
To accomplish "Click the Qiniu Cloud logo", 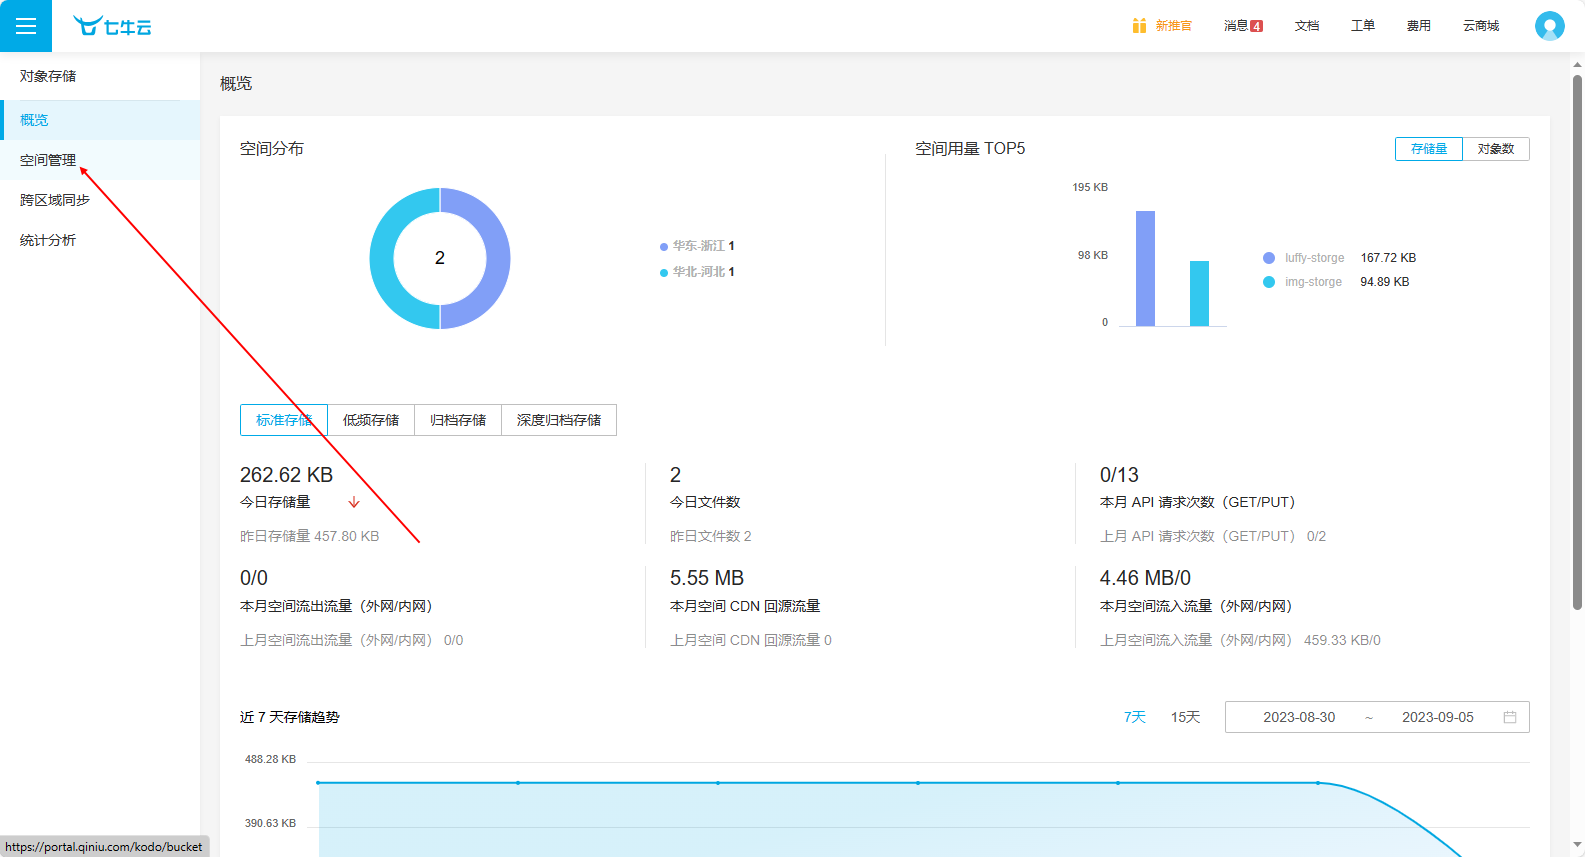I will pyautogui.click(x=112, y=26).
